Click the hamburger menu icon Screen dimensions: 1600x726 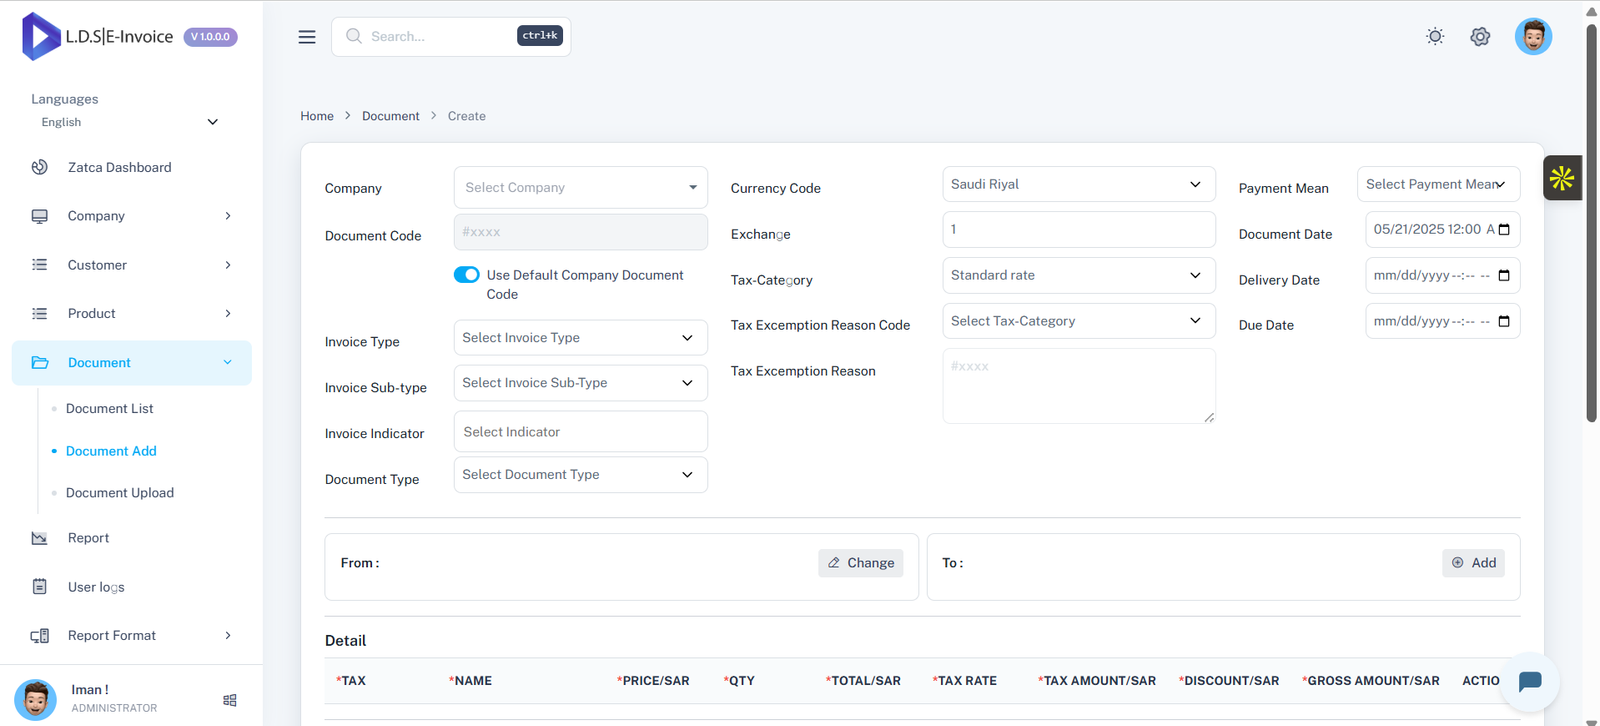click(x=307, y=37)
